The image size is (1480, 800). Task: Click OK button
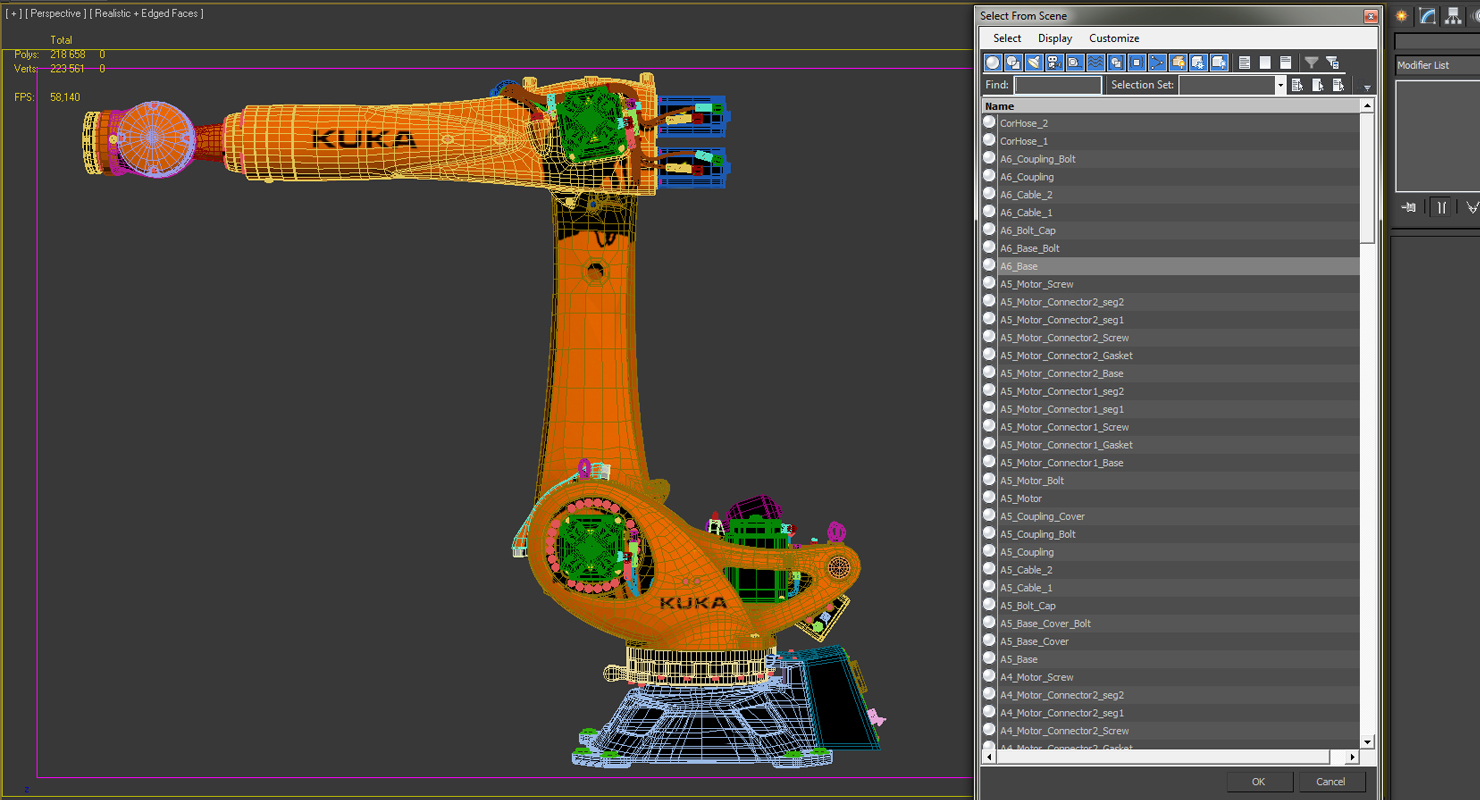click(x=1258, y=781)
